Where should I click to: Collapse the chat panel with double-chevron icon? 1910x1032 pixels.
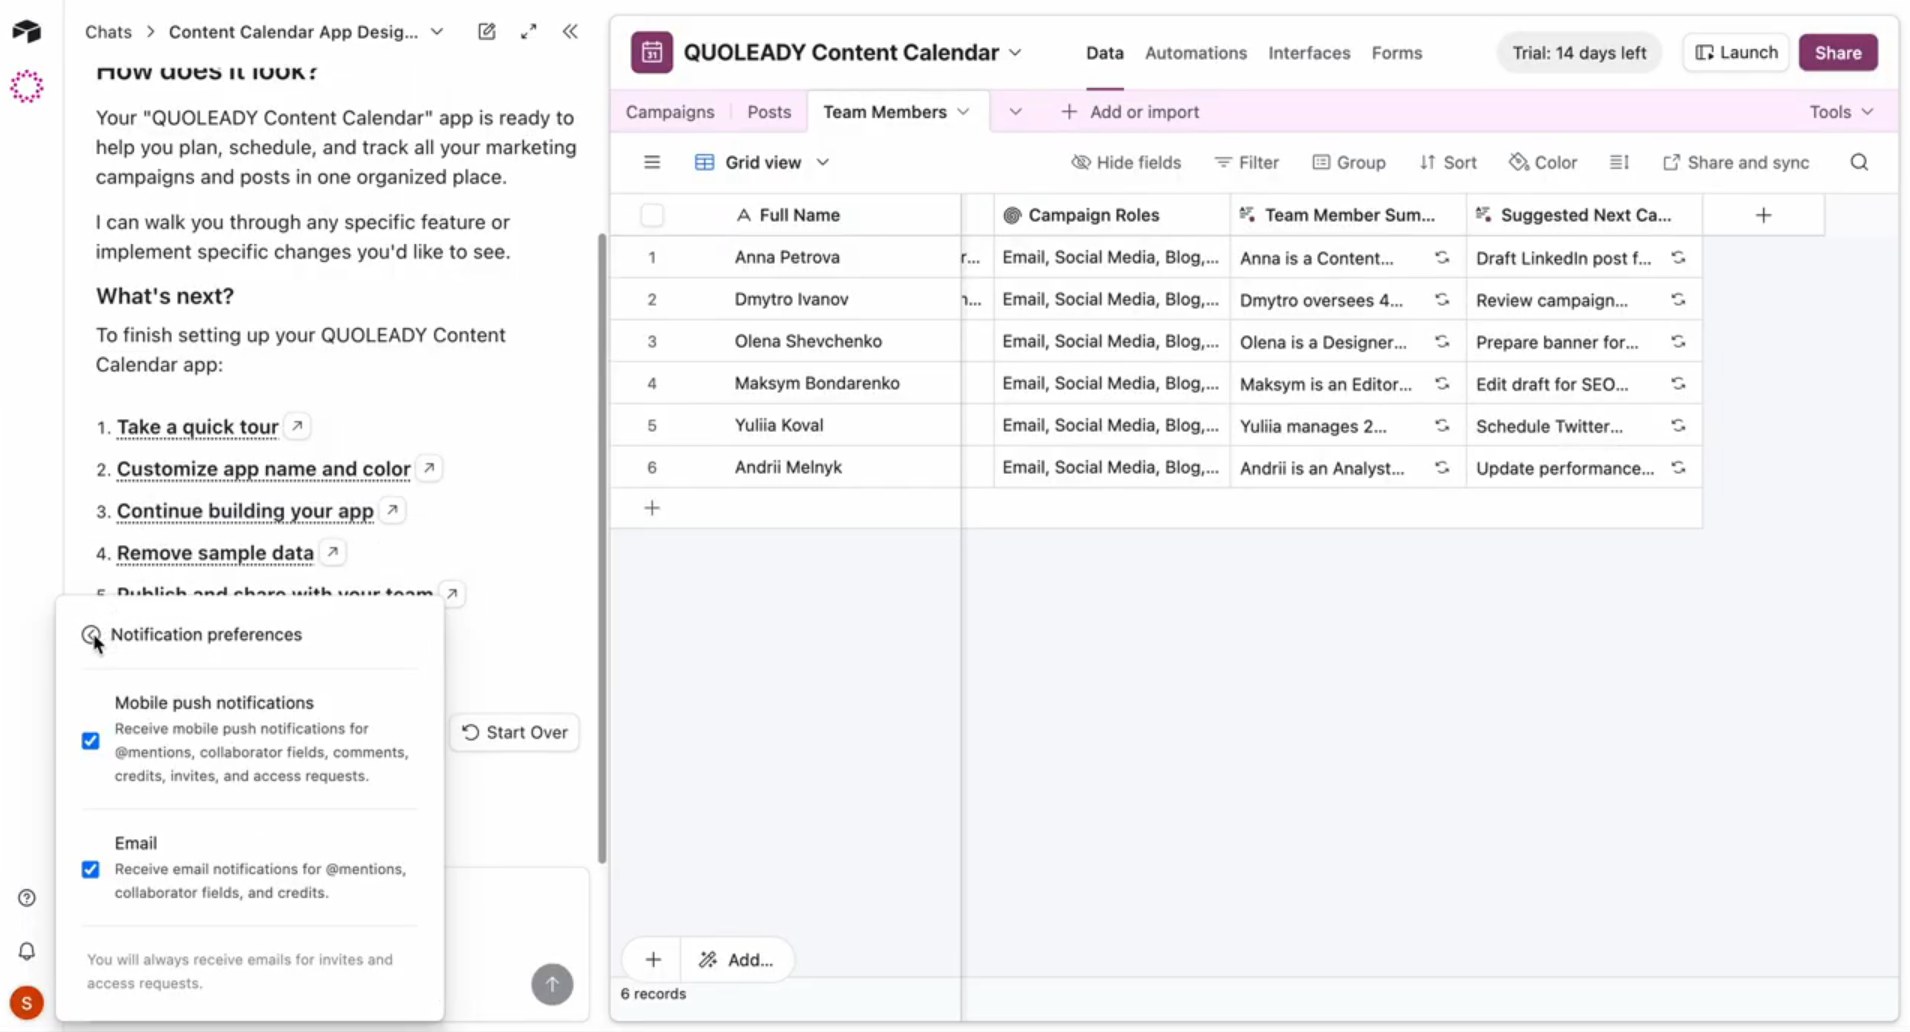click(x=570, y=31)
